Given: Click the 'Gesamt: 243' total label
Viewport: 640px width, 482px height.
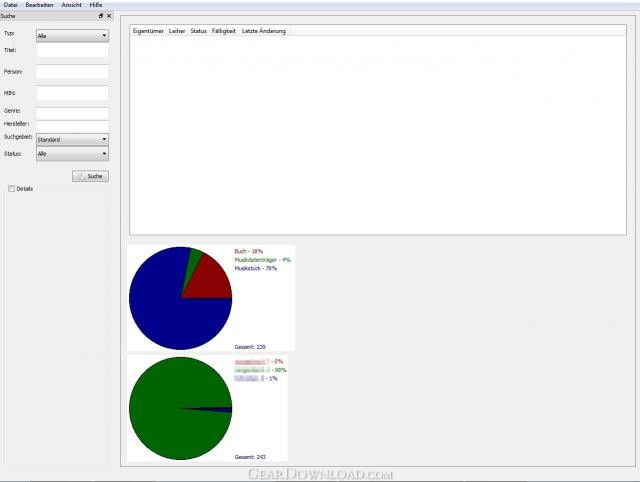Looking at the screenshot, I should [x=250, y=457].
